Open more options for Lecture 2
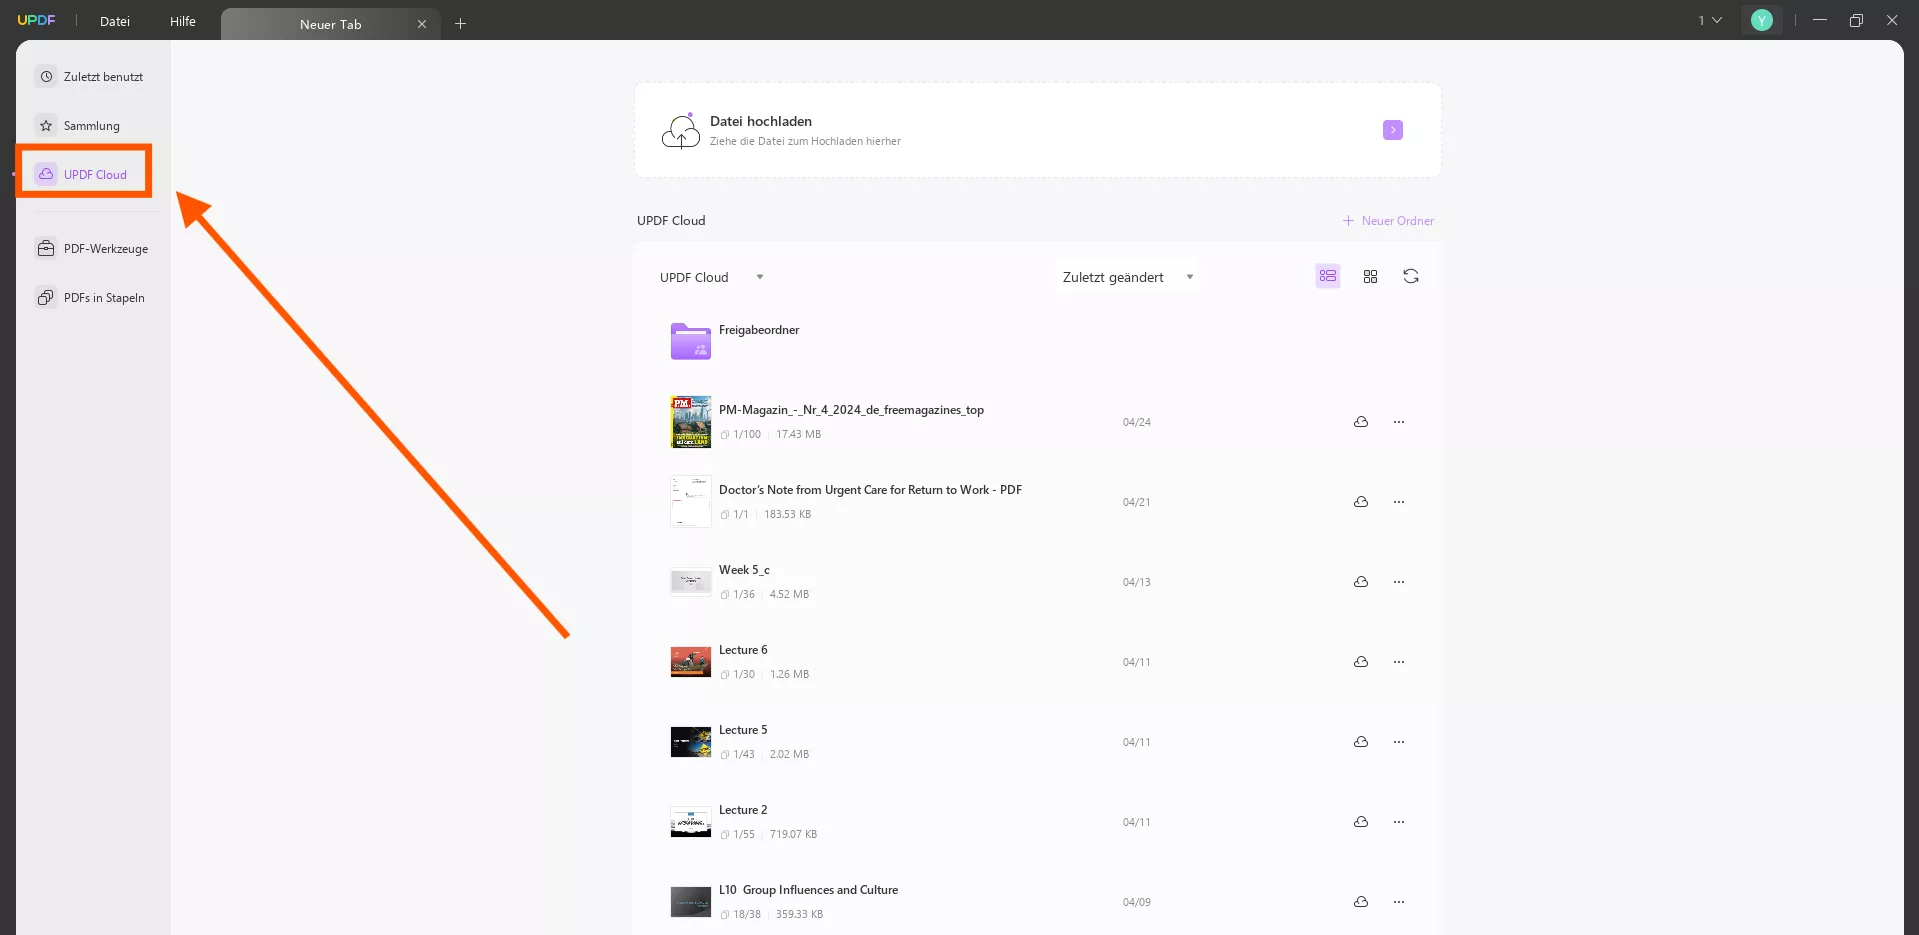Viewport: 1919px width, 935px height. tap(1399, 822)
